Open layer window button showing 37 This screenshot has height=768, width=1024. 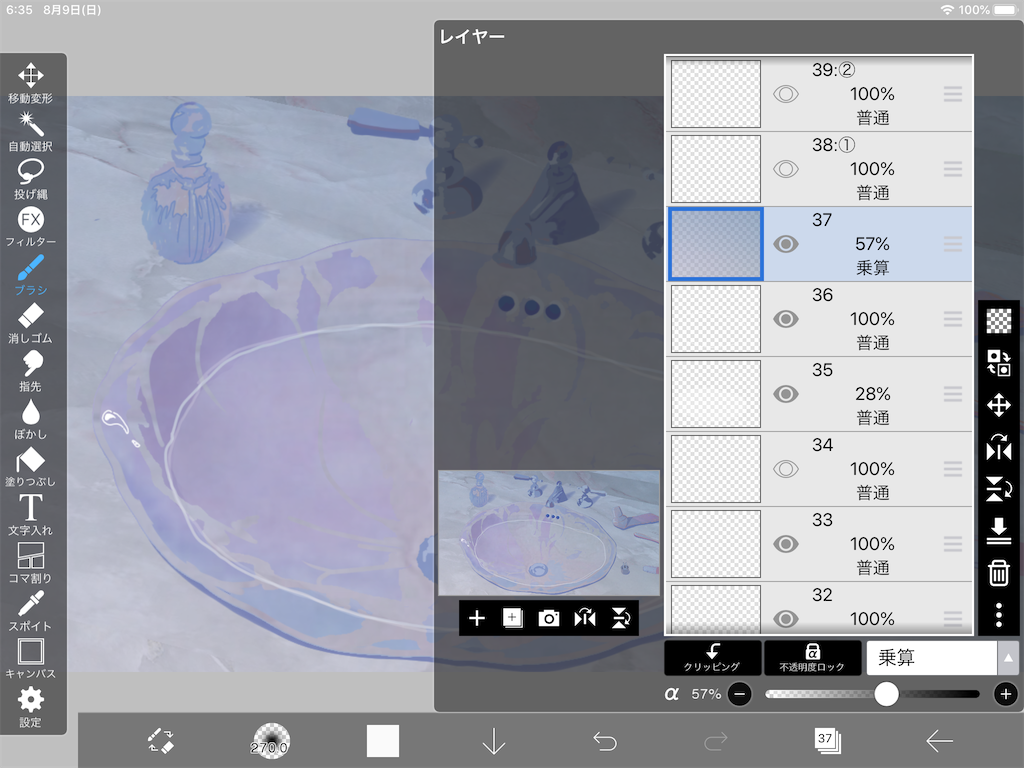click(827, 741)
